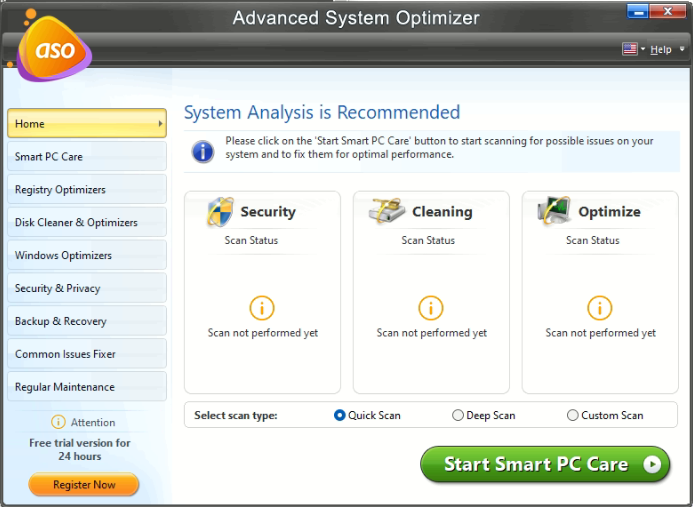This screenshot has height=507, width=693.
Task: Open Regular Maintenance section
Action: 87,386
